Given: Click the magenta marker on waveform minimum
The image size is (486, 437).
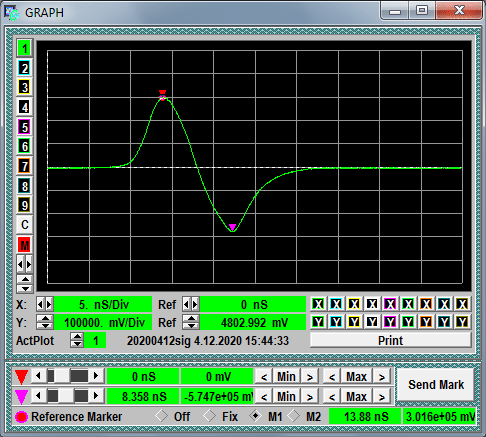Looking at the screenshot, I should 233,227.
